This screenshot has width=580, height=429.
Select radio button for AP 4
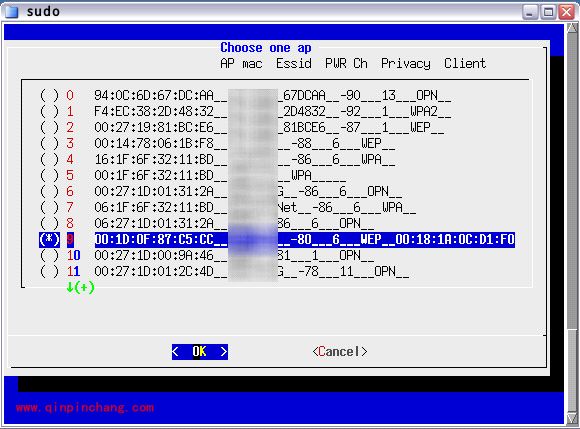[x=49, y=159]
